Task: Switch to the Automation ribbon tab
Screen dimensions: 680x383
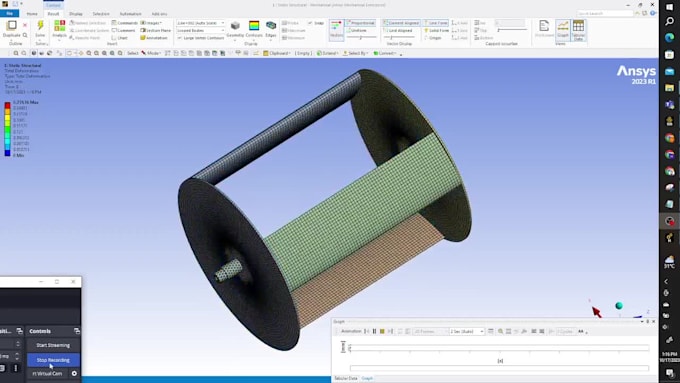Action: 131,14
